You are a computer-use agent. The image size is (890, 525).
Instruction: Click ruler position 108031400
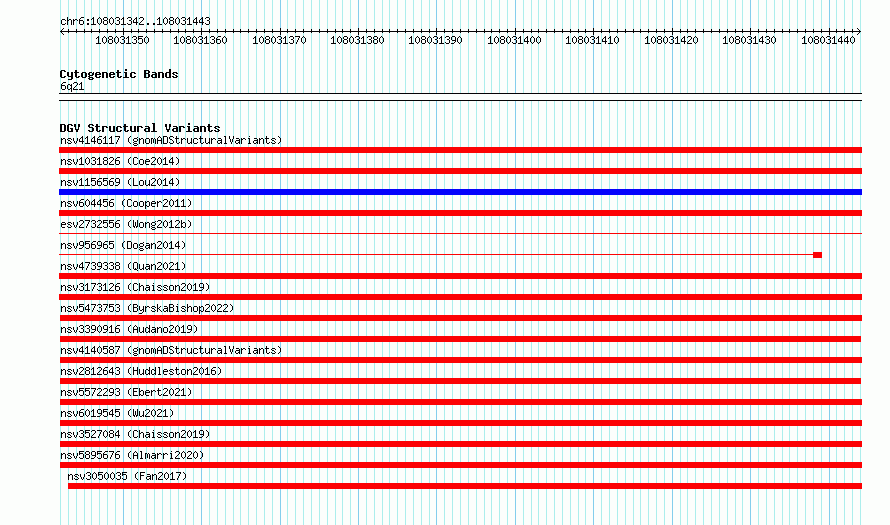pyautogui.click(x=514, y=40)
